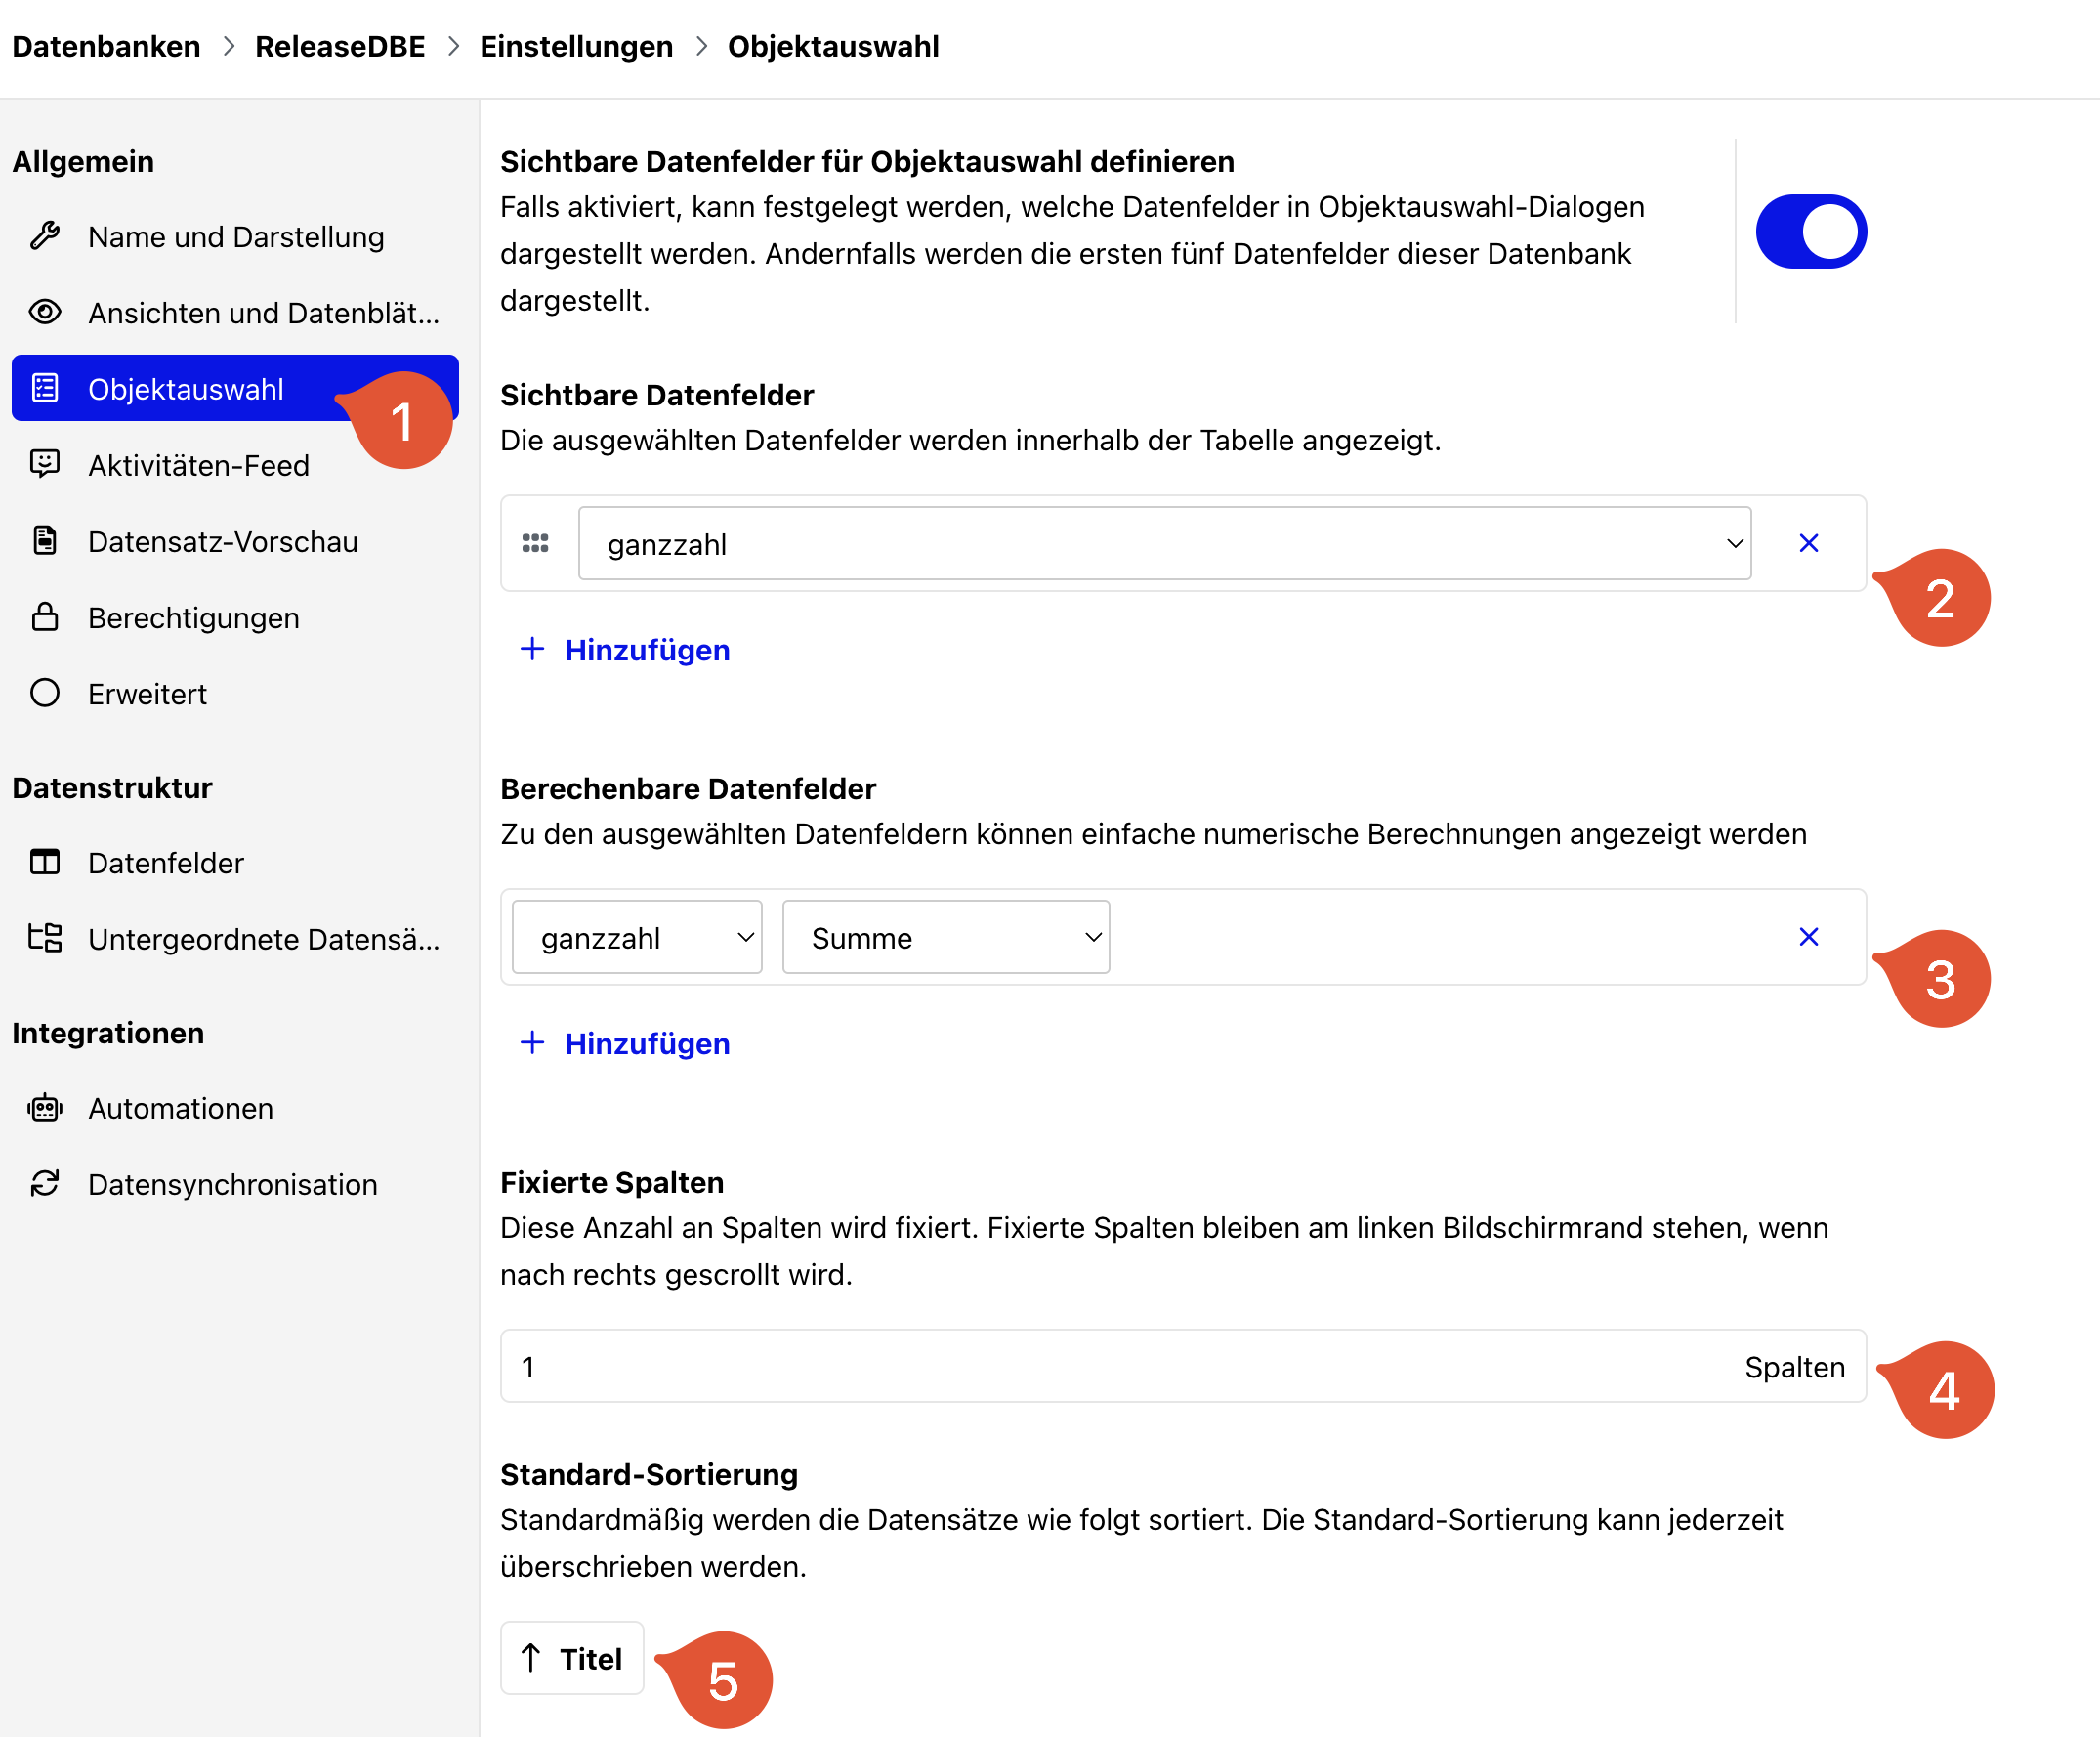Click the robot icon for Automationen
This screenshot has width=2100, height=1737.
(45, 1107)
